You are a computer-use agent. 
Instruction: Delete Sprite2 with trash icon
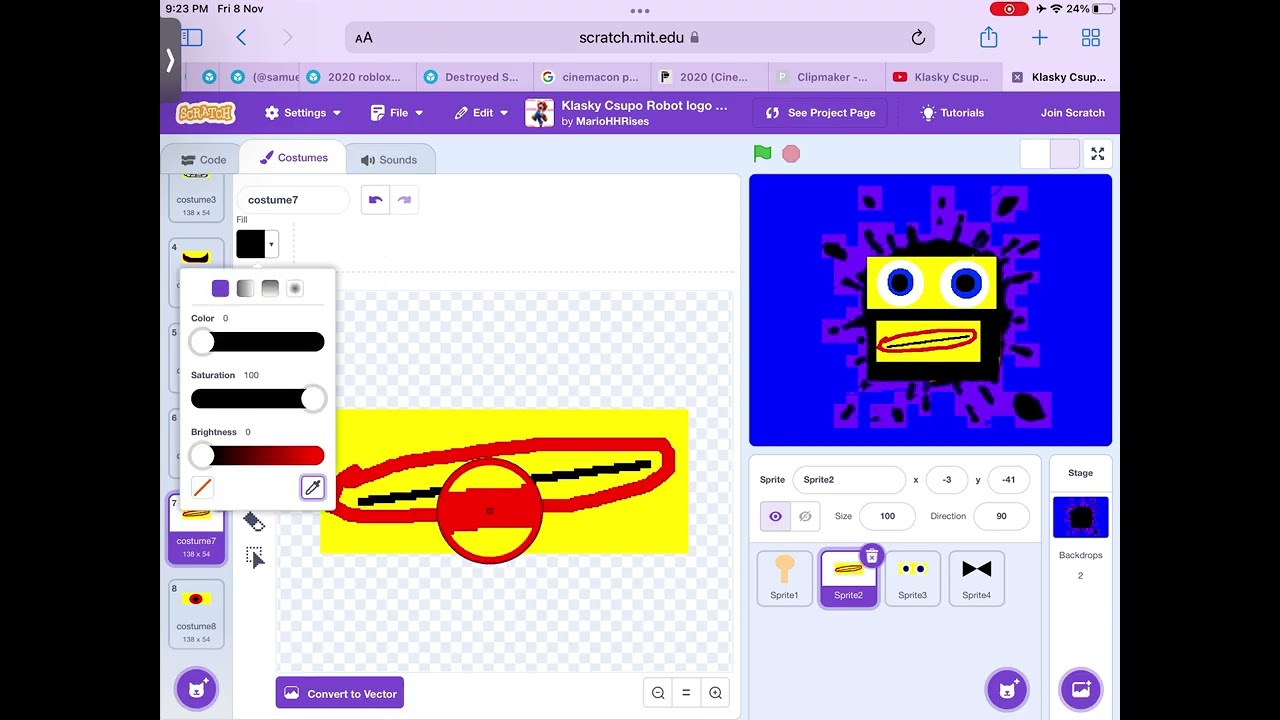click(872, 556)
